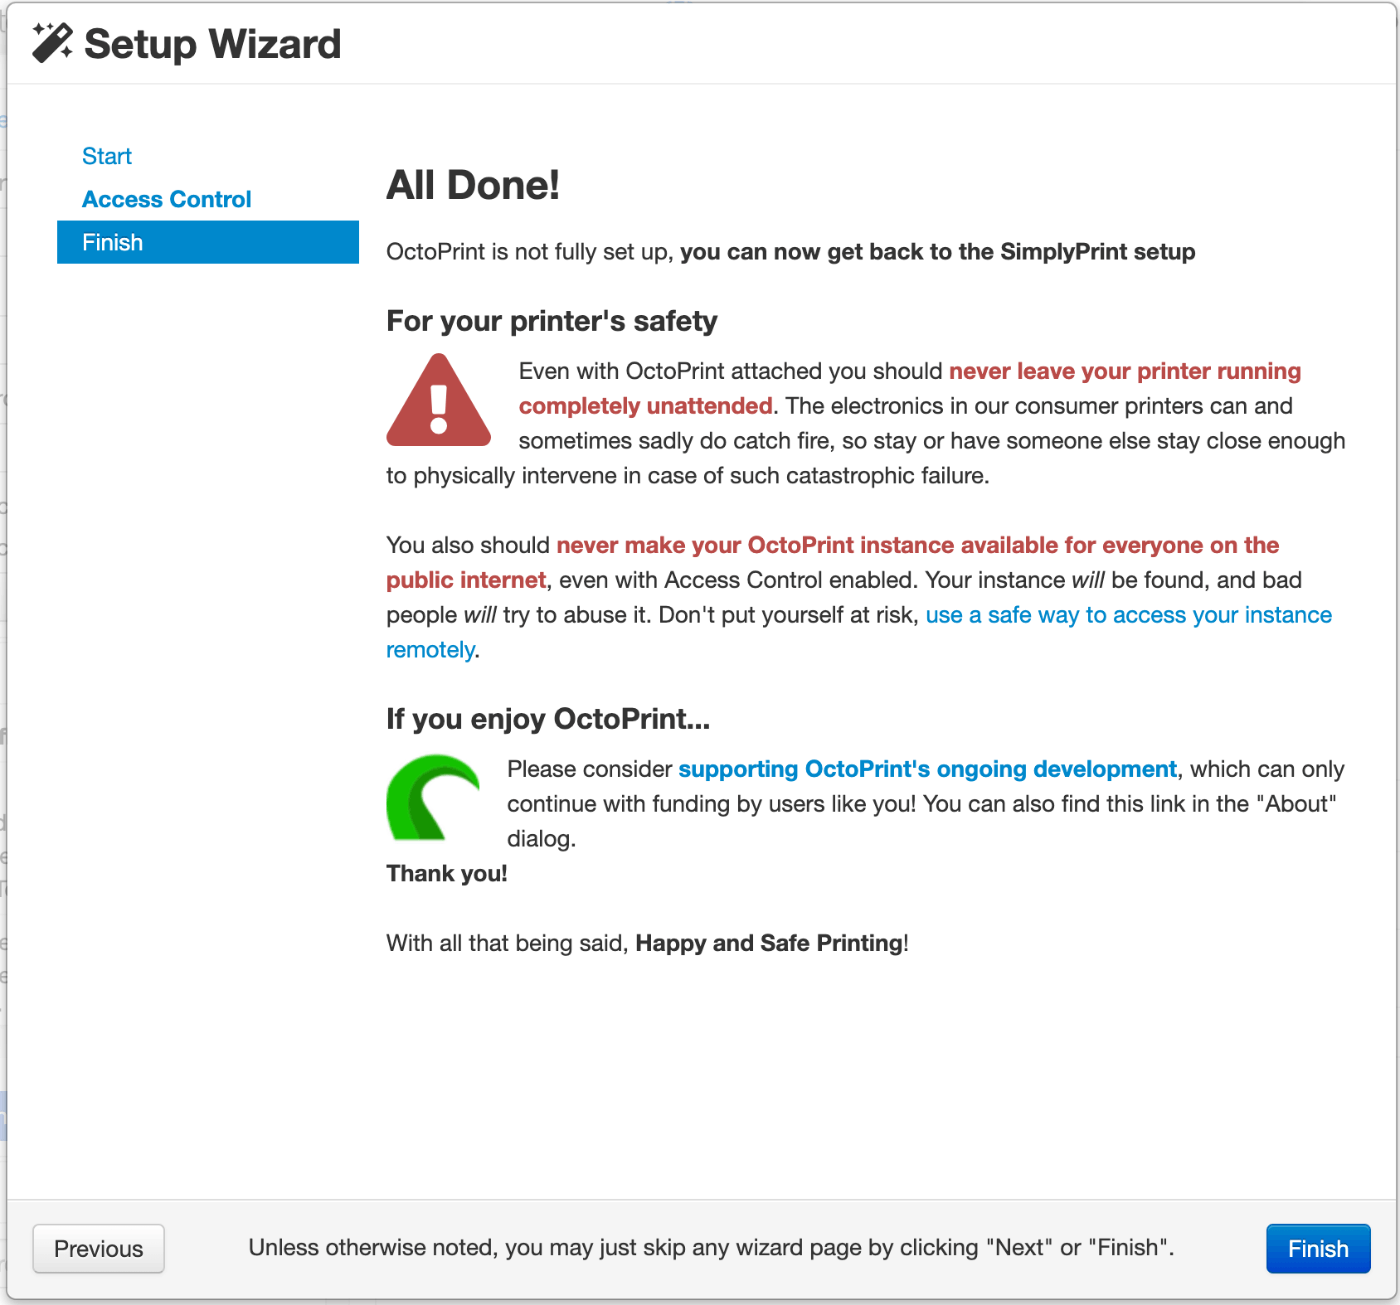
Task: Click the 'If you enjoy OctoPrint...' heading
Action: coord(548,719)
